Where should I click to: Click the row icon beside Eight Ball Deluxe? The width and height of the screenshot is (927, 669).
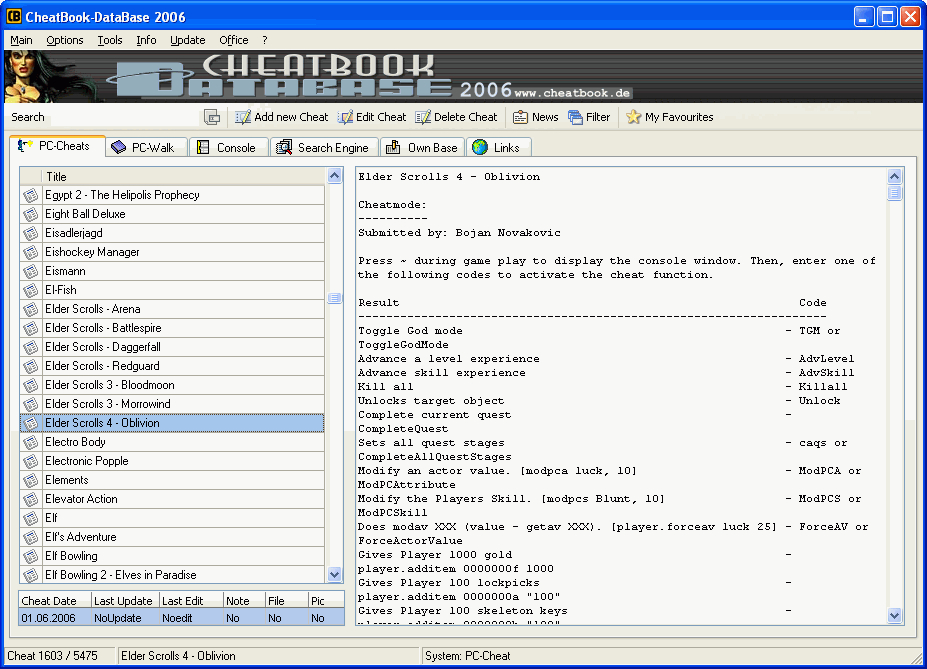31,214
